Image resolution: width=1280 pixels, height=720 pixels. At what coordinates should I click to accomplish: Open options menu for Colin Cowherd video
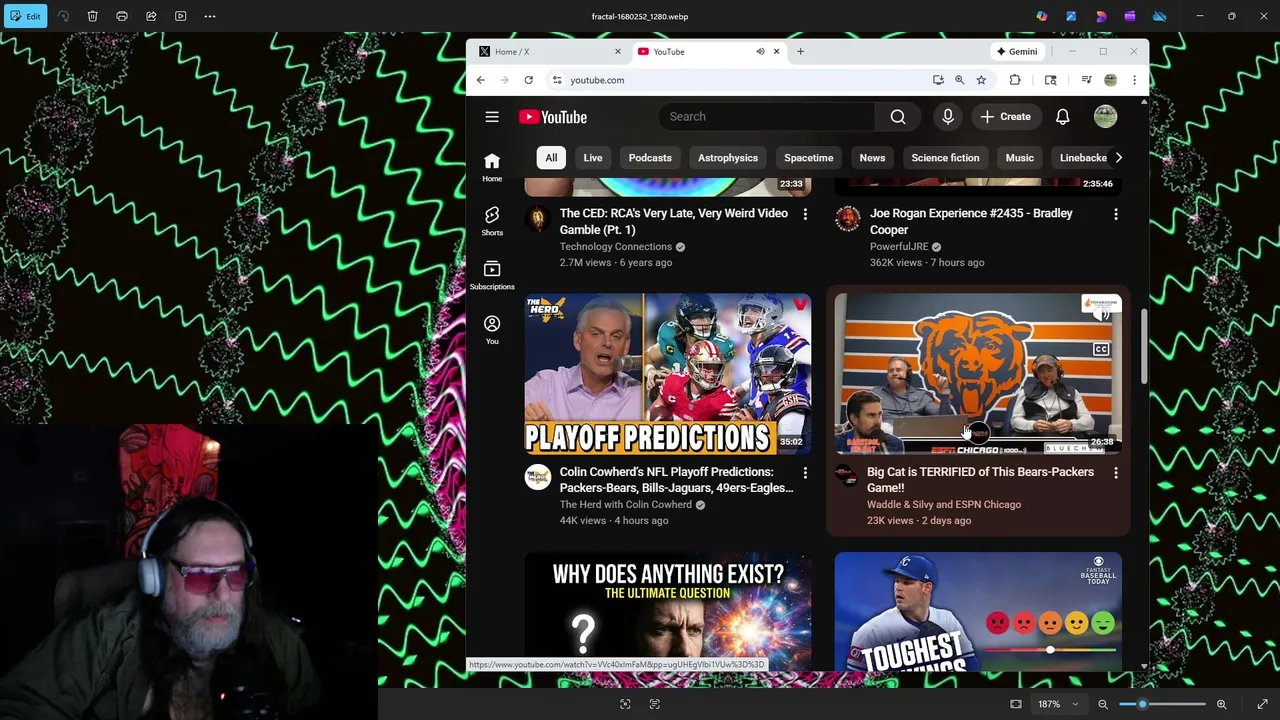coord(805,473)
